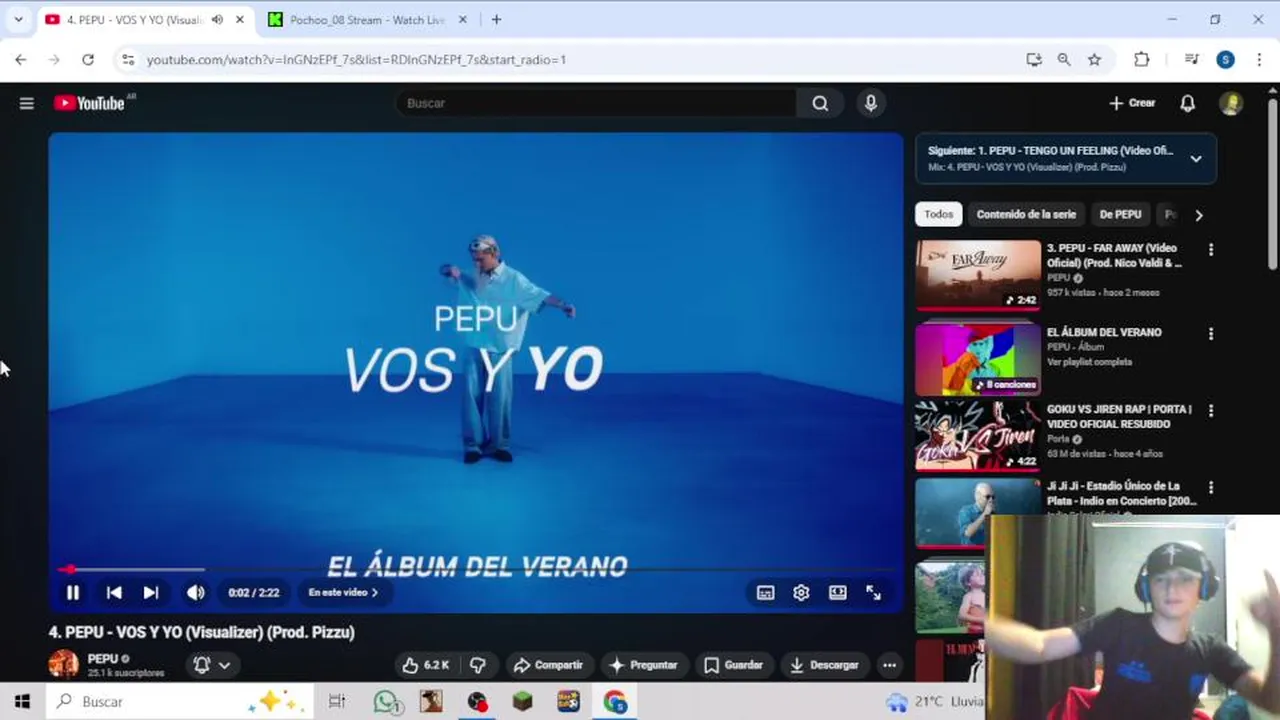Reload the current page
Viewport: 1280px width, 720px height.
click(x=88, y=60)
